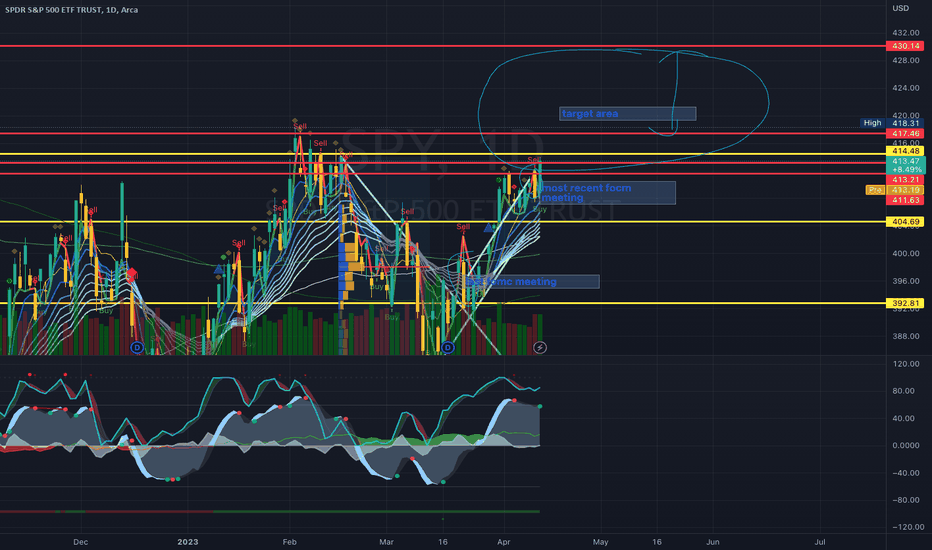The height and width of the screenshot is (550, 932).
Task: Click the High 418.31 label
Action: tap(892, 123)
